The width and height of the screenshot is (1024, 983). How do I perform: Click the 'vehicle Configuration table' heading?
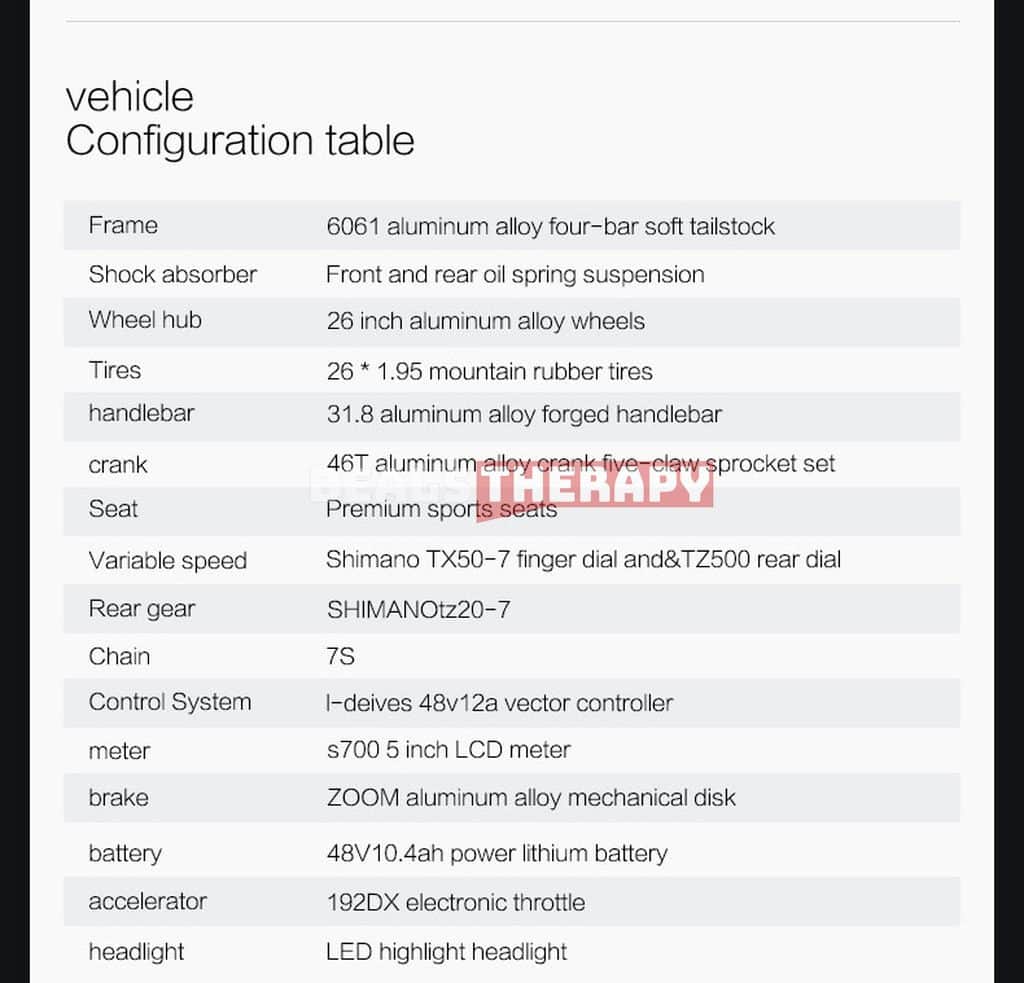[x=240, y=120]
